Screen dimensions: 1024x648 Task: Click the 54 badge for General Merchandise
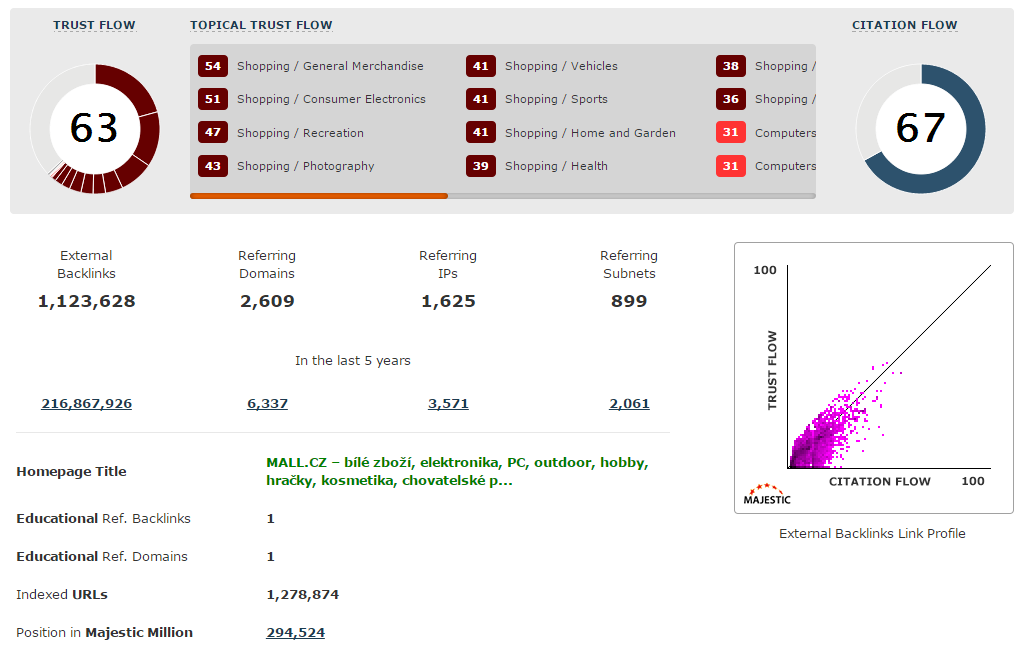213,66
